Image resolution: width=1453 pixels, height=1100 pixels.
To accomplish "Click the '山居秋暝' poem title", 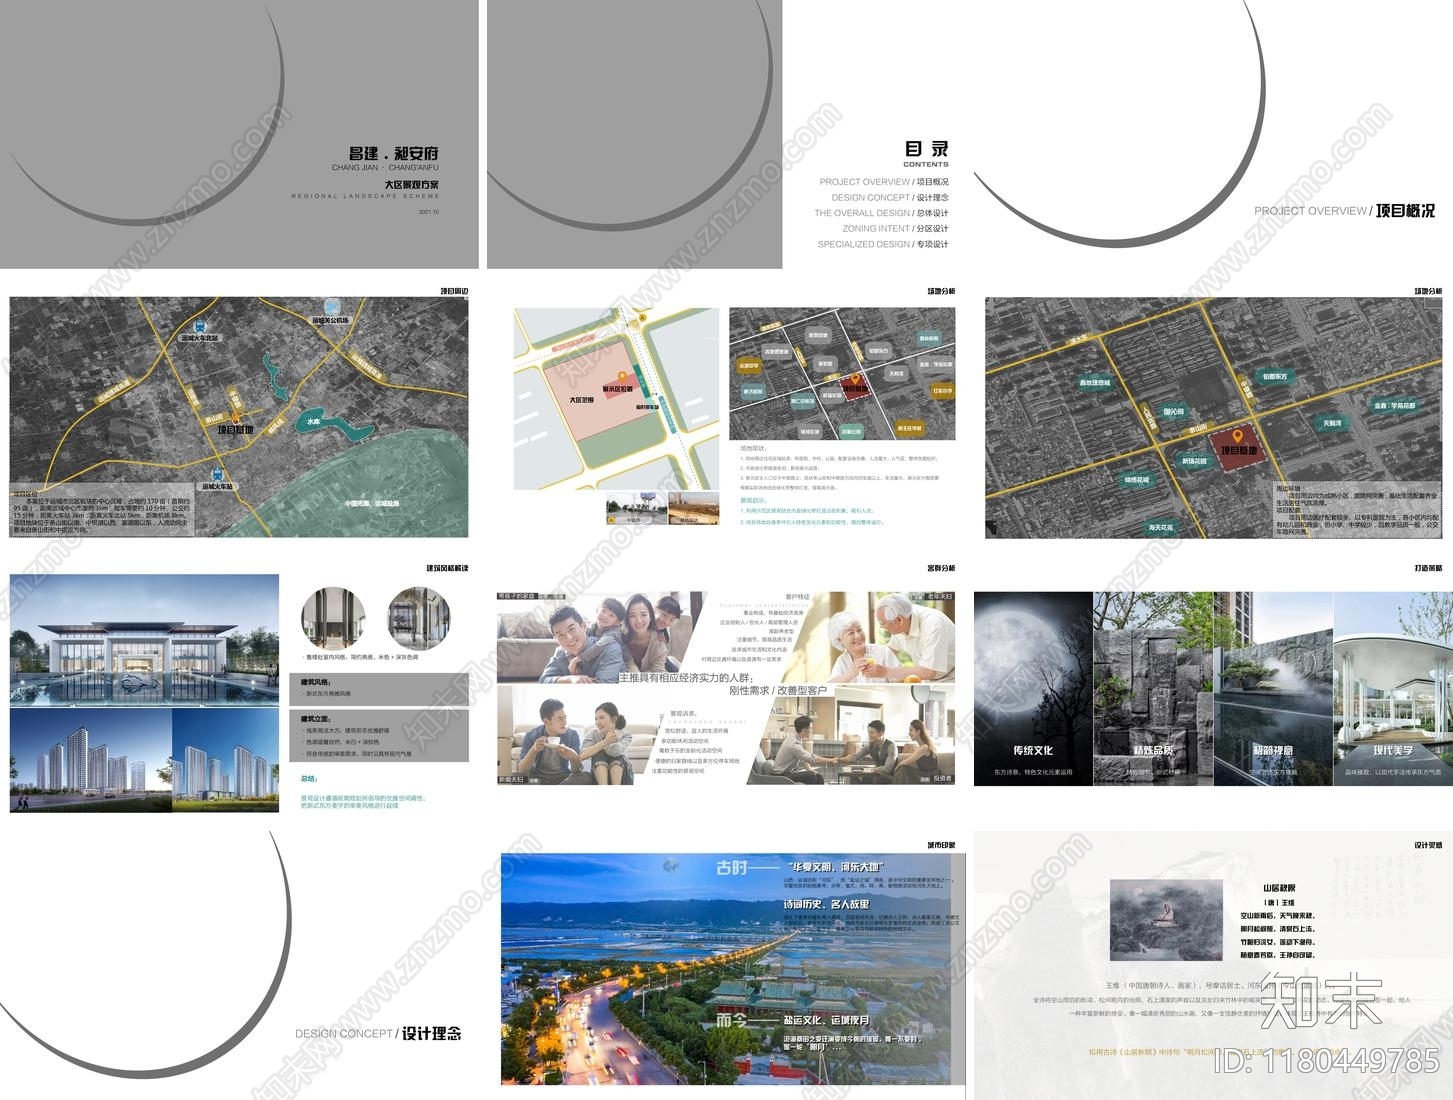I will [1278, 888].
